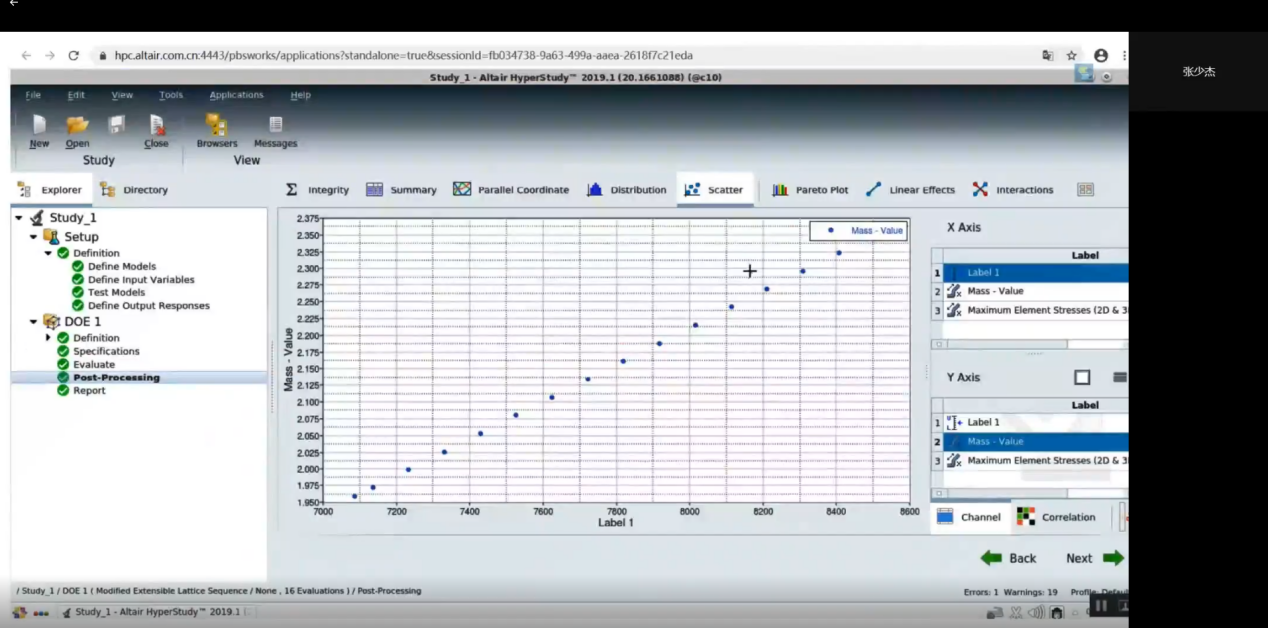The height and width of the screenshot is (628, 1268).
Task: Click the DOE 1 cube icon in tree
Action: (52, 321)
